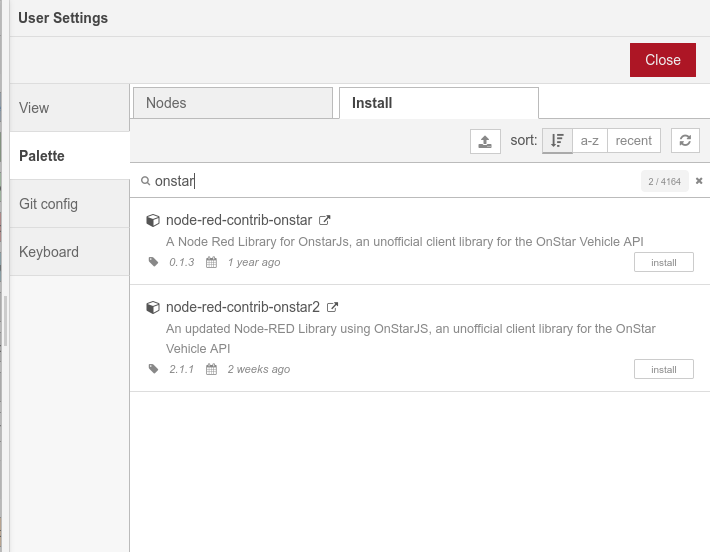This screenshot has width=710, height=552.
Task: Click the upload module file icon
Action: (485, 141)
